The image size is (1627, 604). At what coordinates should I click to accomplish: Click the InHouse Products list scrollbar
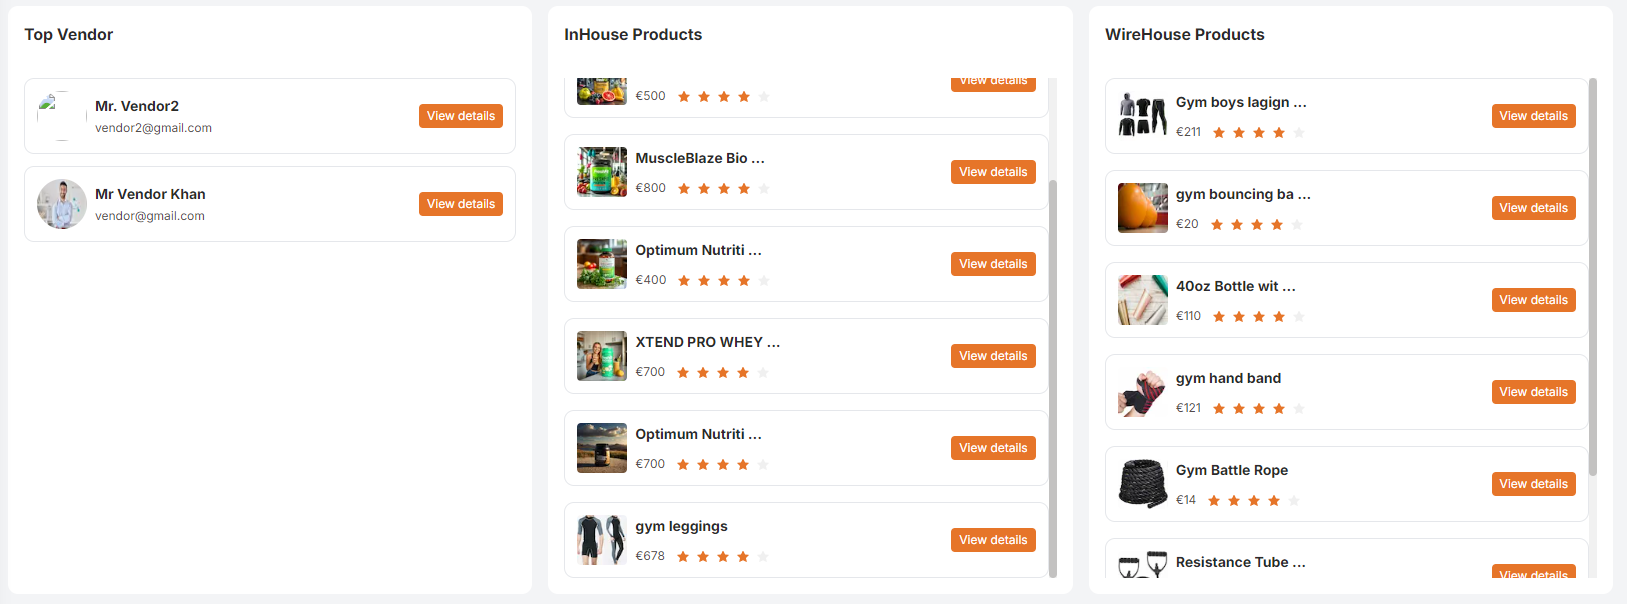(x=1052, y=378)
